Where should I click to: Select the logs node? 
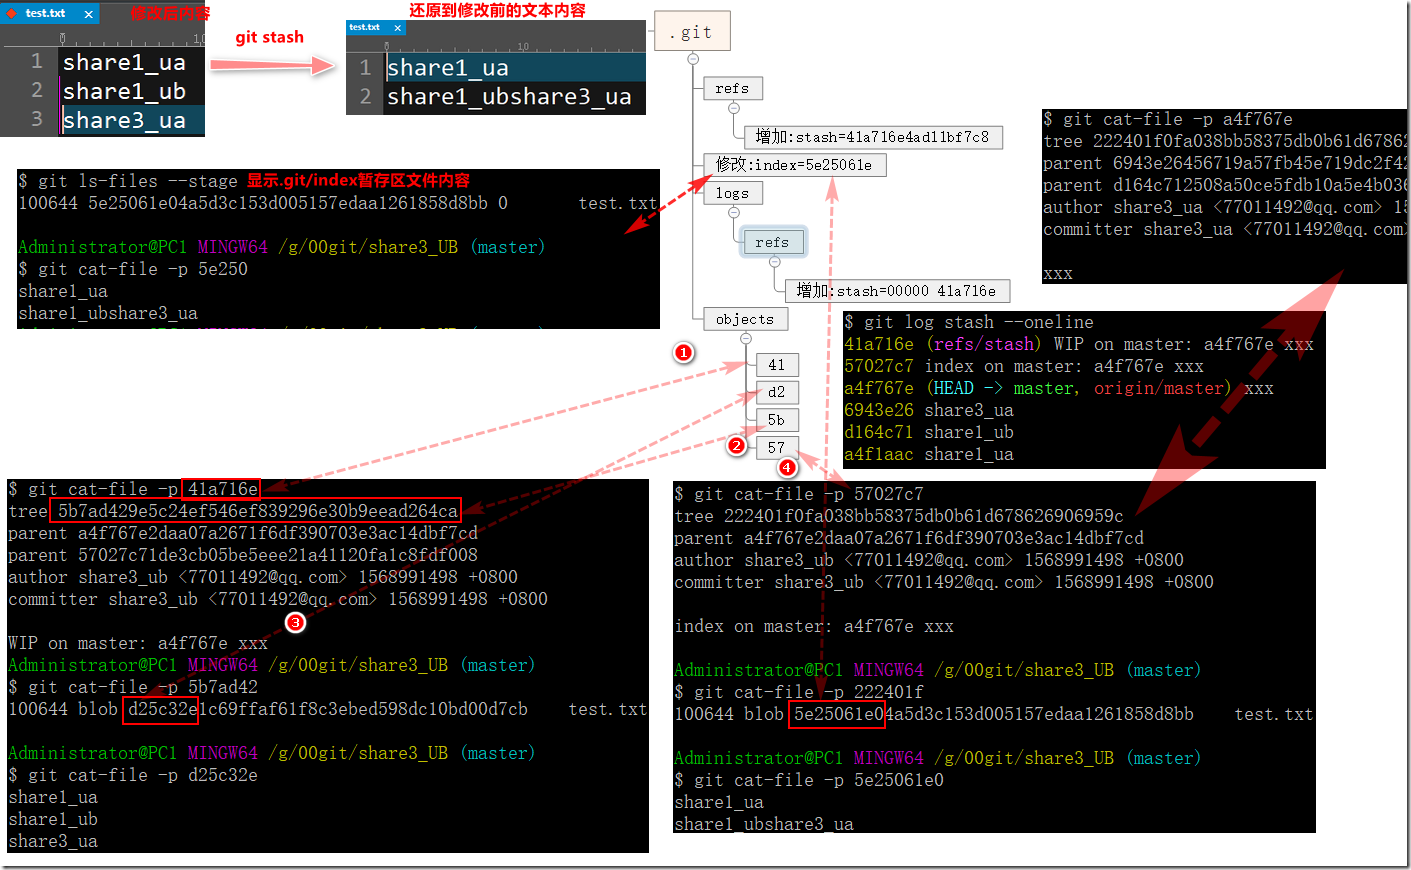733,193
